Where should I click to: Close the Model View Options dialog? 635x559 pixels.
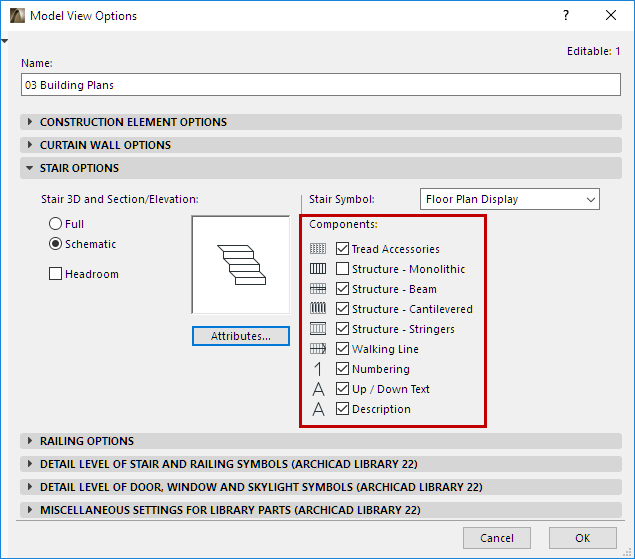611,15
